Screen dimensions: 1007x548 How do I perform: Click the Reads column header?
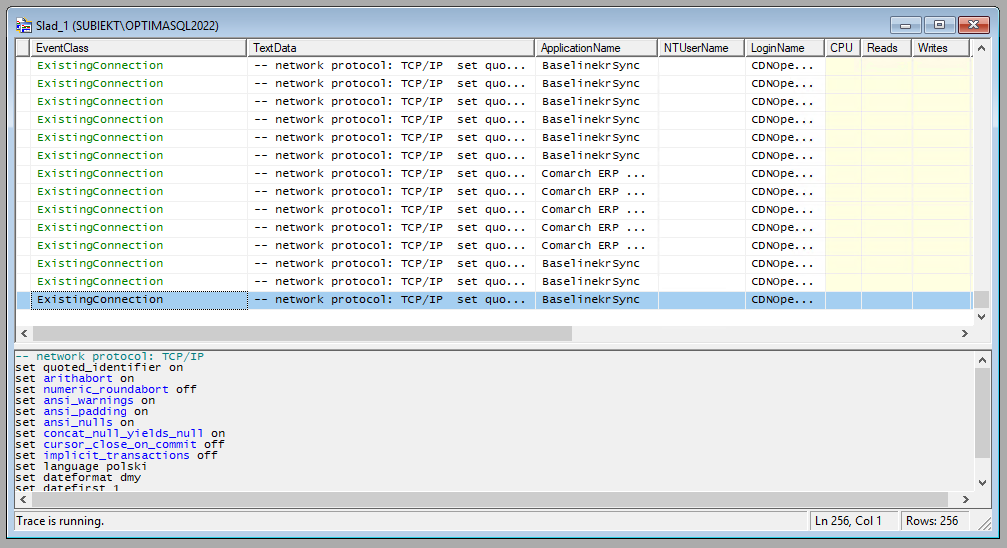click(886, 48)
